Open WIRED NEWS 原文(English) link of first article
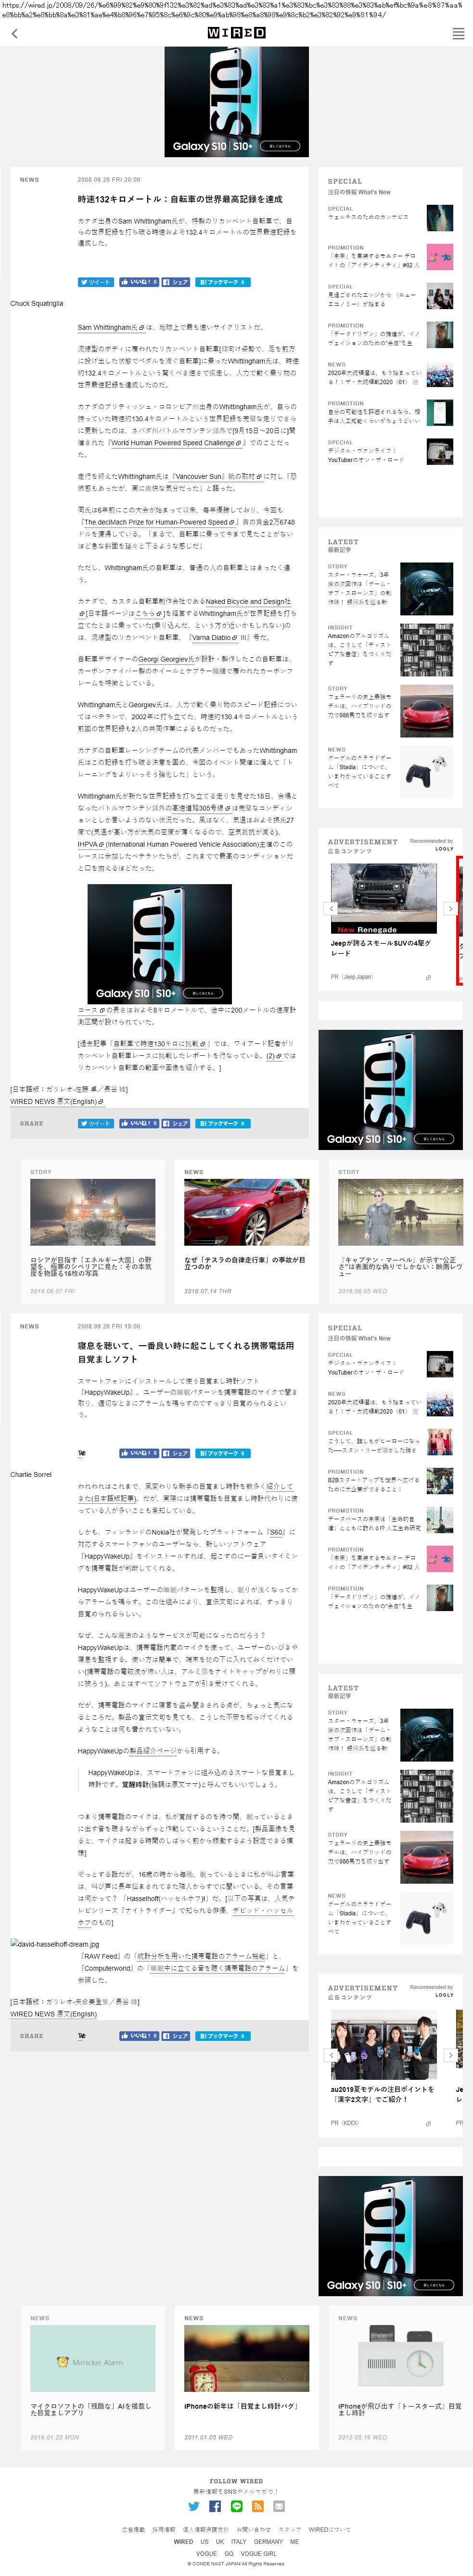The image size is (473, 2576). pyautogui.click(x=57, y=1101)
